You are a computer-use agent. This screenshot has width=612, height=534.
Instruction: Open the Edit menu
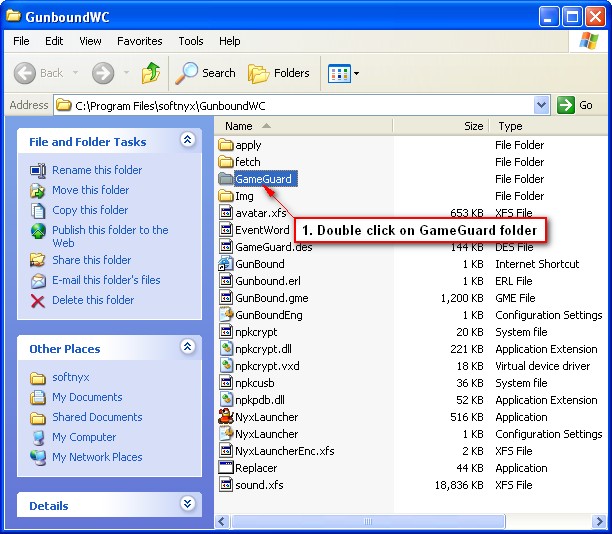click(54, 41)
